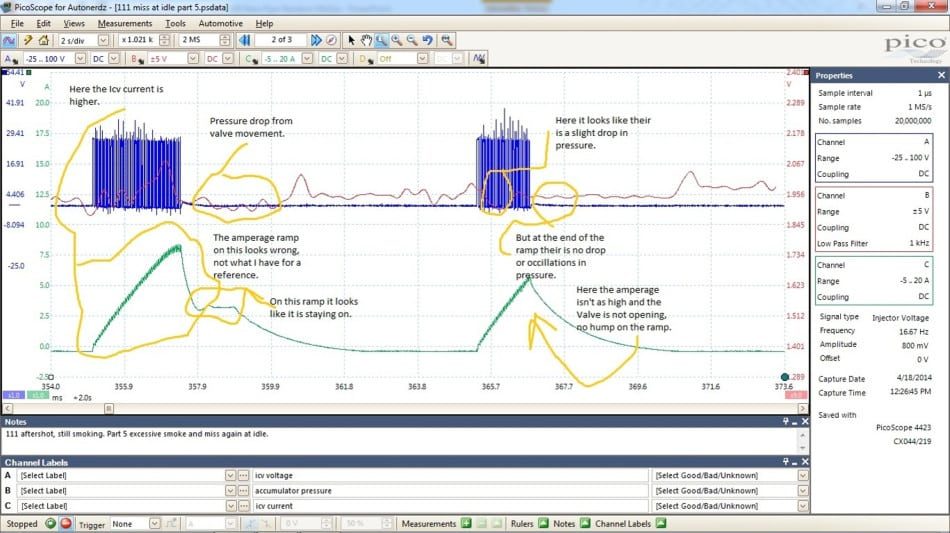This screenshot has width=950, height=533.
Task: Select the zoom window tool
Action: 381,40
